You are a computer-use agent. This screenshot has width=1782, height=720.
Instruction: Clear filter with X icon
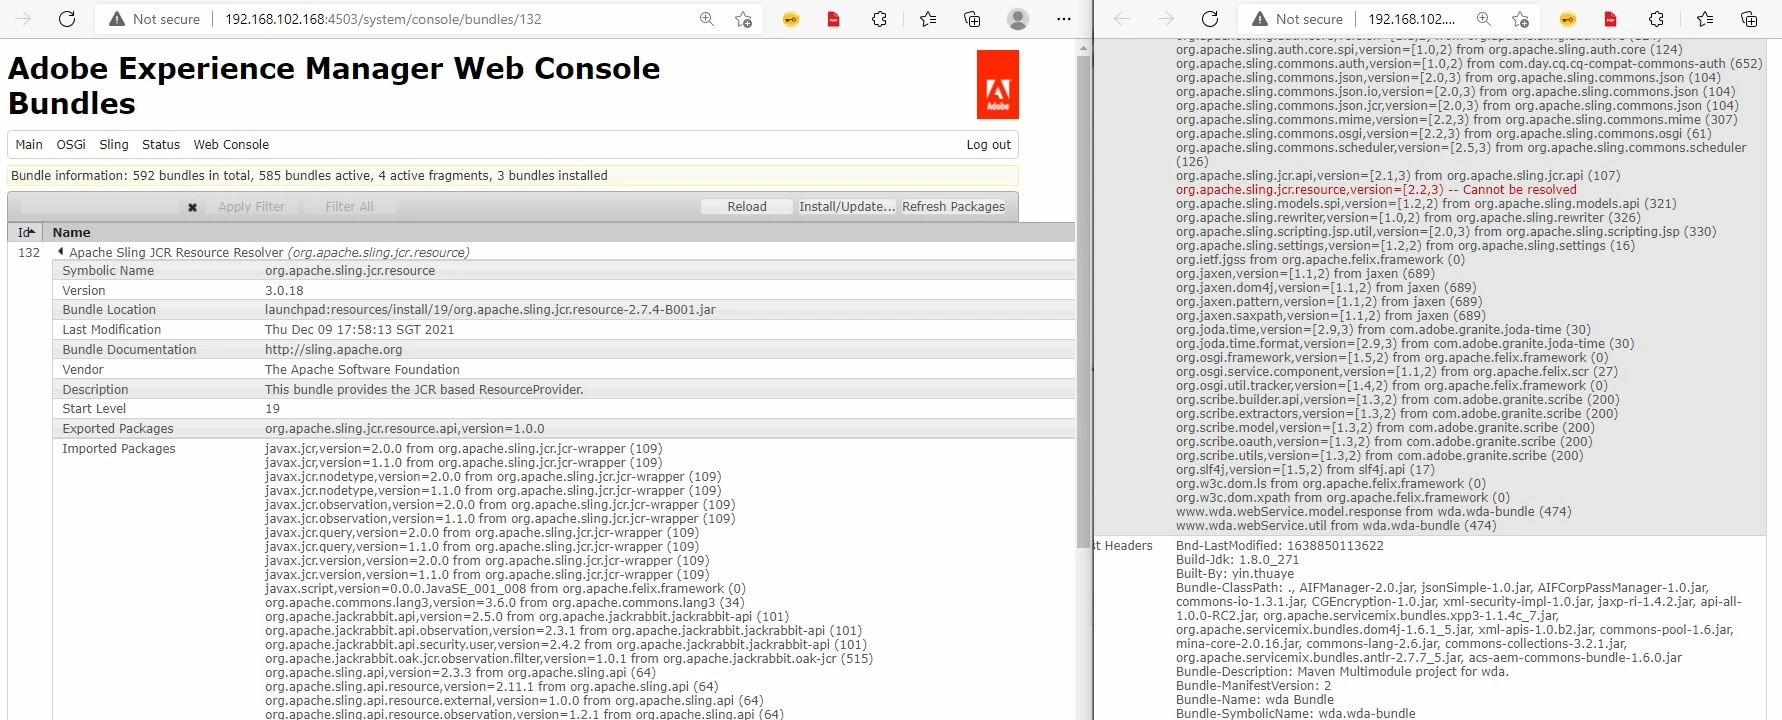click(x=192, y=207)
